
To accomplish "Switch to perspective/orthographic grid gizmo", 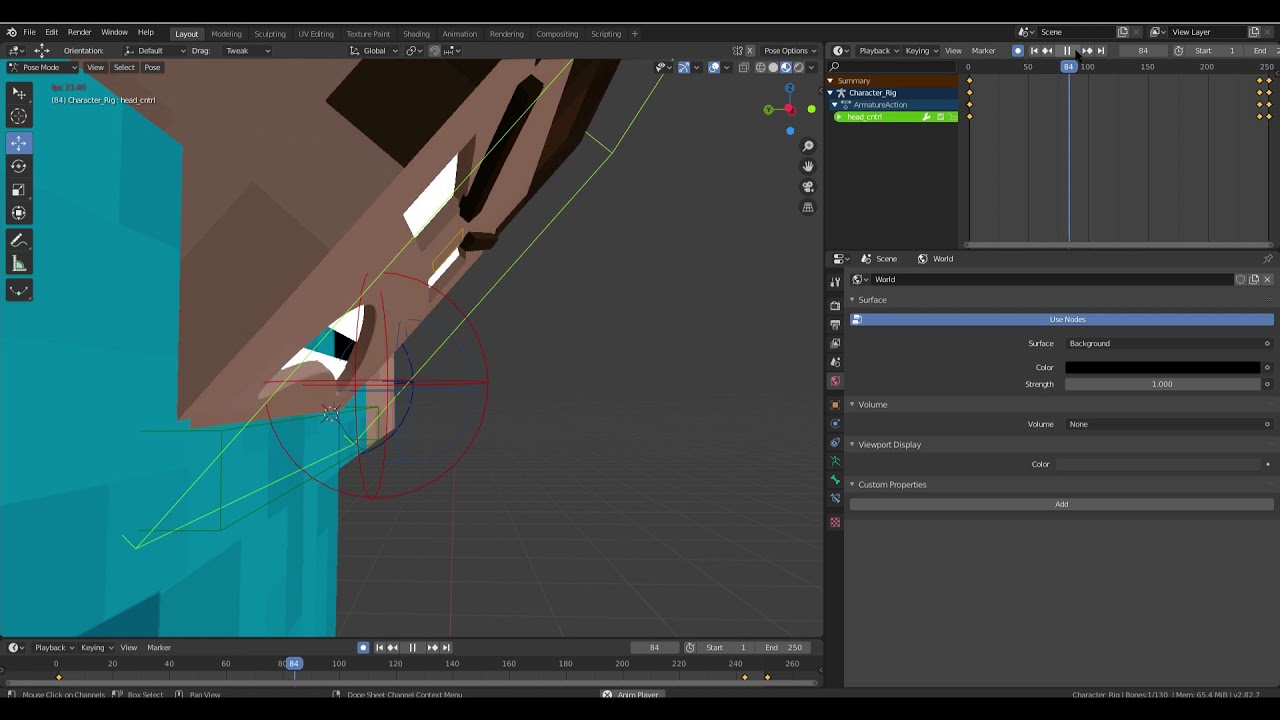I will [x=808, y=207].
